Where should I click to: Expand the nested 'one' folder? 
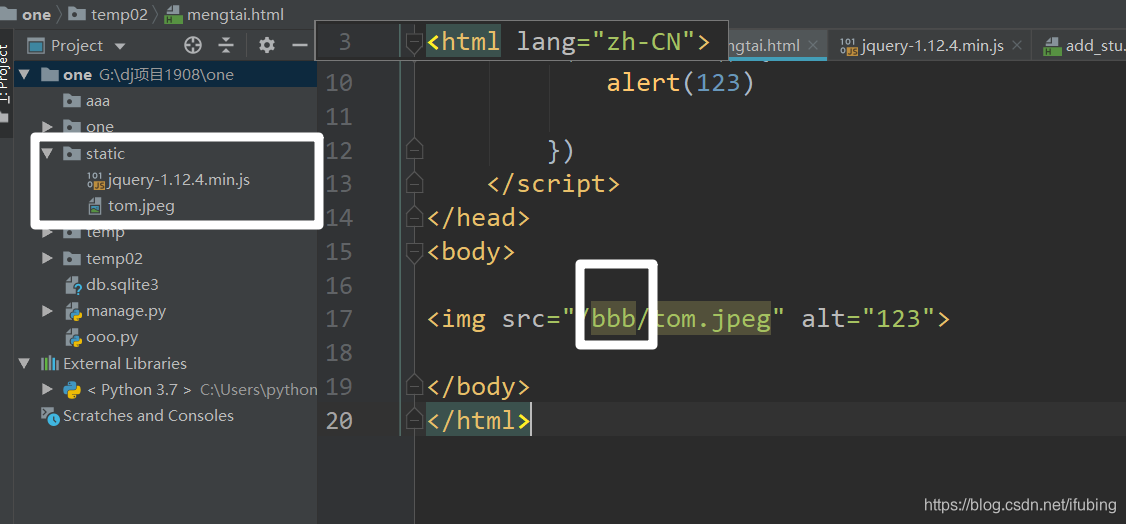[x=47, y=127]
